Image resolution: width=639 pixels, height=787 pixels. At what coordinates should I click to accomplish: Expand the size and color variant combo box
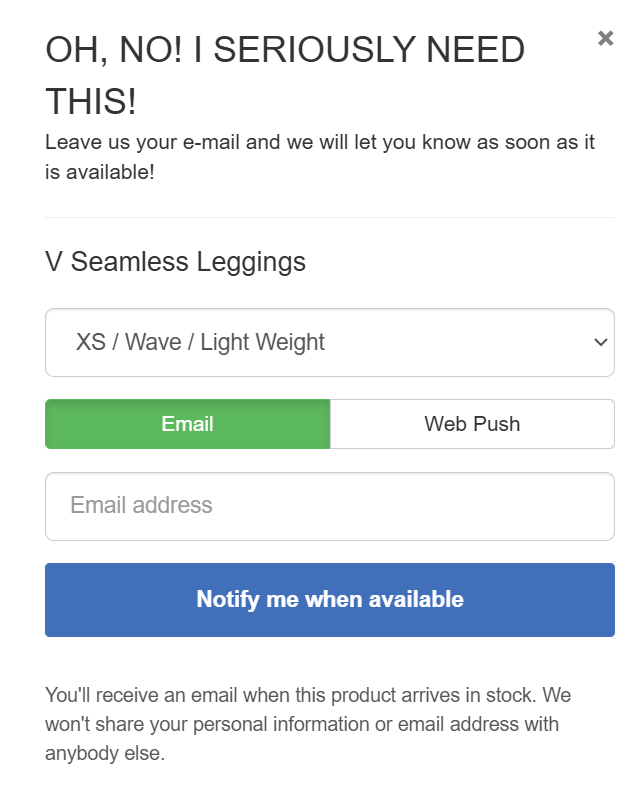(x=329, y=342)
